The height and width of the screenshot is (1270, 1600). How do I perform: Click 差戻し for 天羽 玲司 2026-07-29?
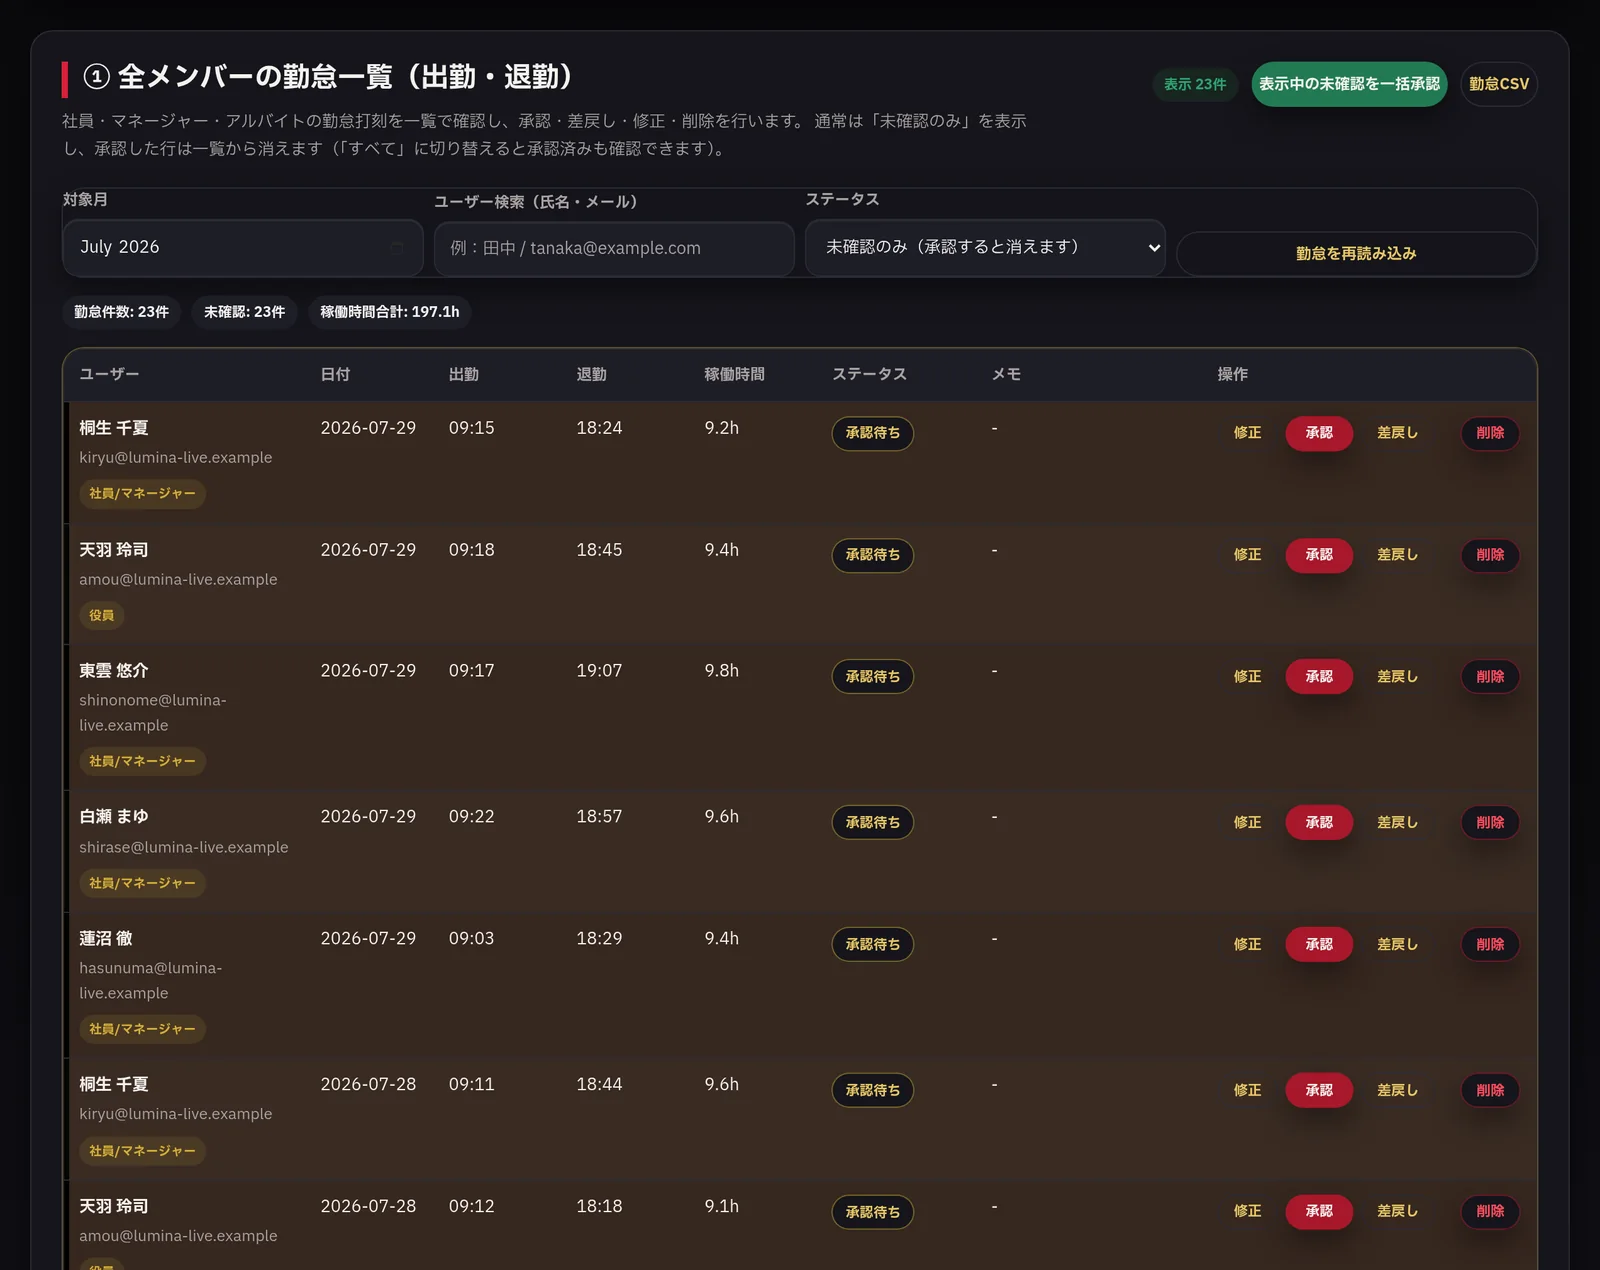(x=1397, y=555)
